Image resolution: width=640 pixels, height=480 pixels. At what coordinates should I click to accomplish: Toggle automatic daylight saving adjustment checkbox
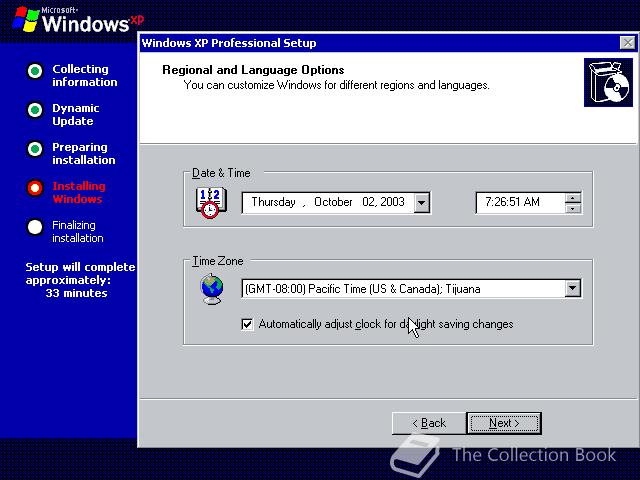[x=247, y=324]
